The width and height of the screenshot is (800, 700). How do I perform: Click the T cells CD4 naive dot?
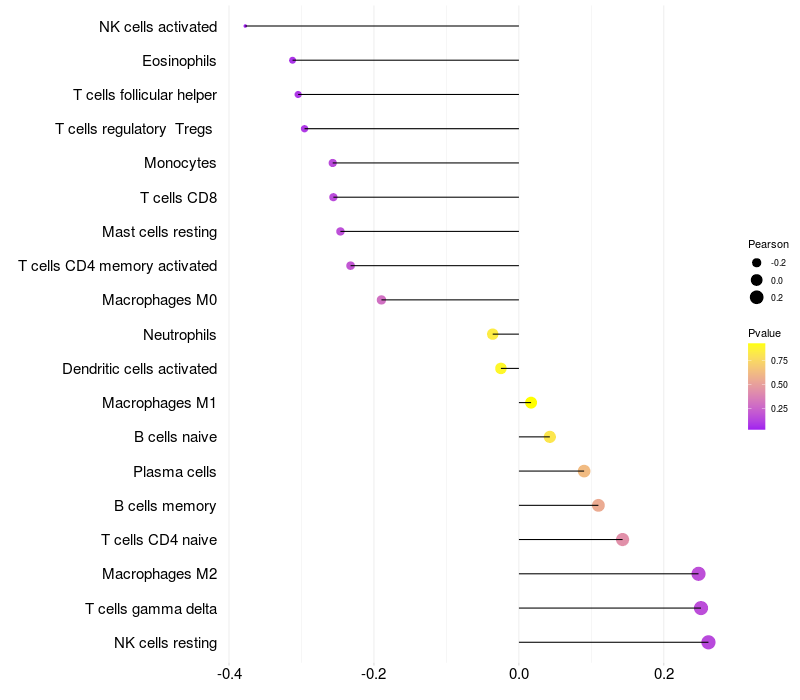(x=622, y=539)
